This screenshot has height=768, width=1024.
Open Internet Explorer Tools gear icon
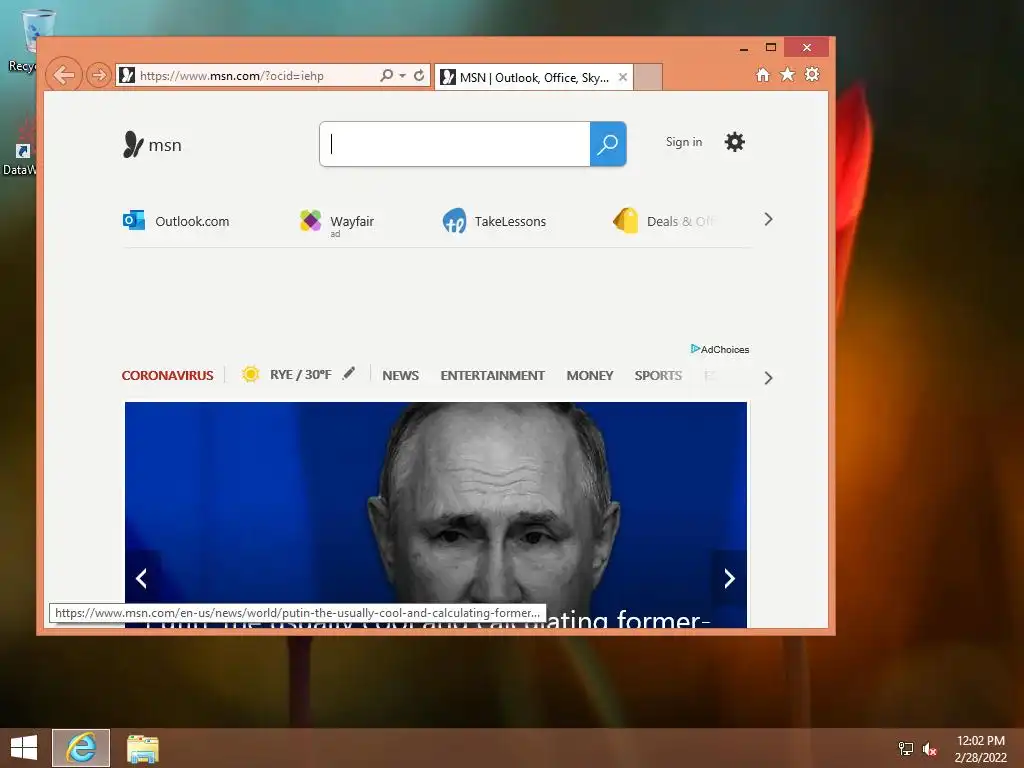pos(812,74)
